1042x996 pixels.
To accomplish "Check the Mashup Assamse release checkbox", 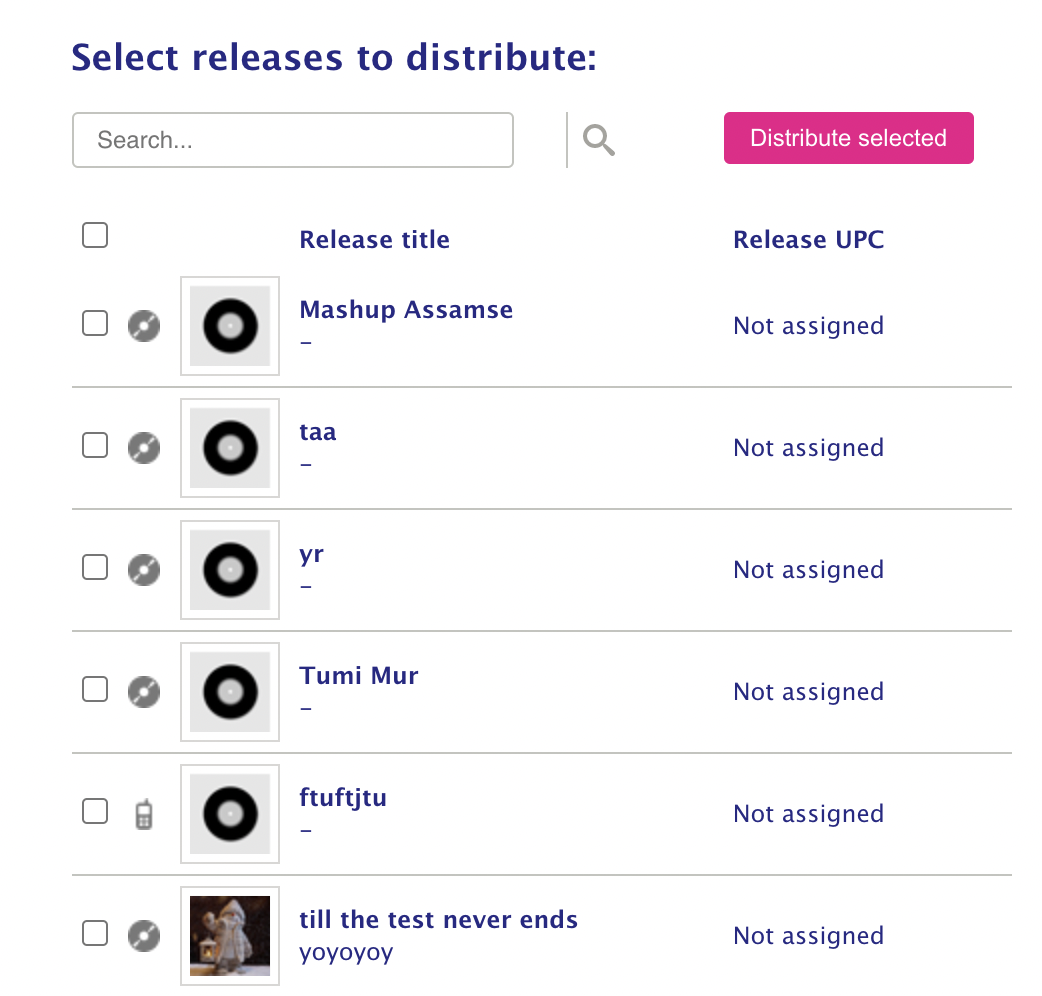I will (95, 323).
